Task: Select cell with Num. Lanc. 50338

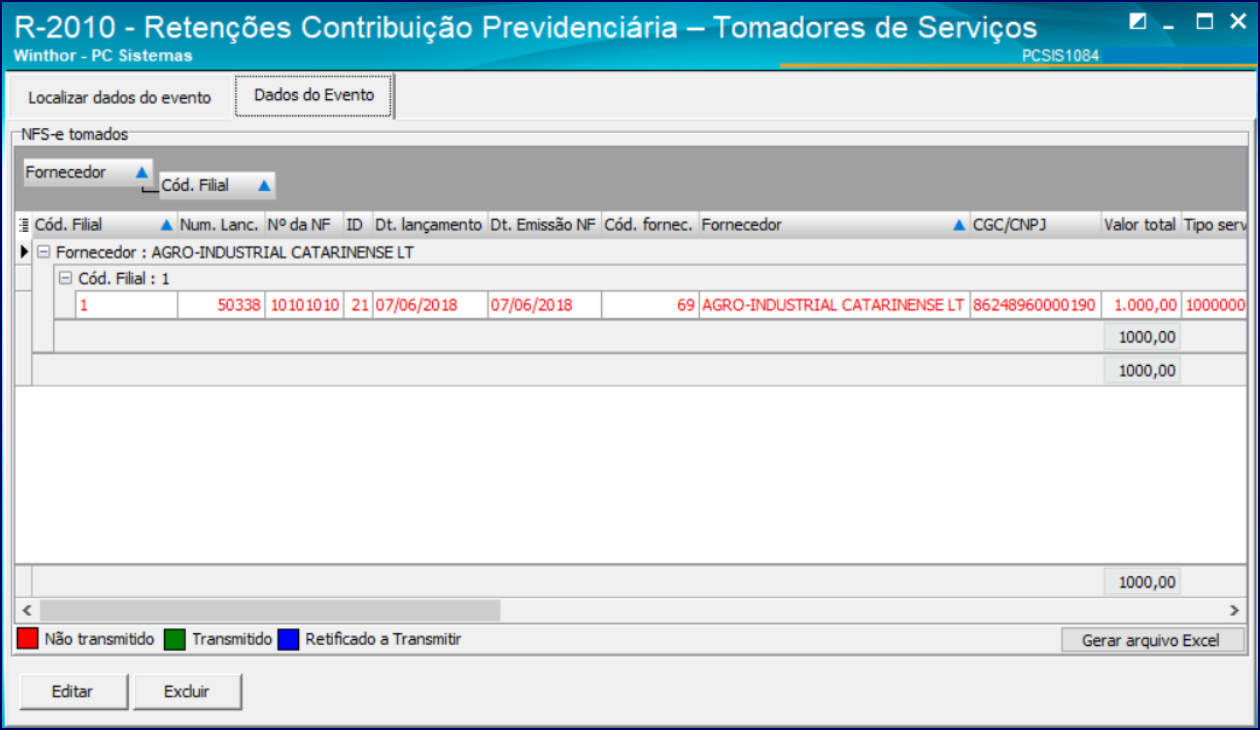Action: coord(221,305)
